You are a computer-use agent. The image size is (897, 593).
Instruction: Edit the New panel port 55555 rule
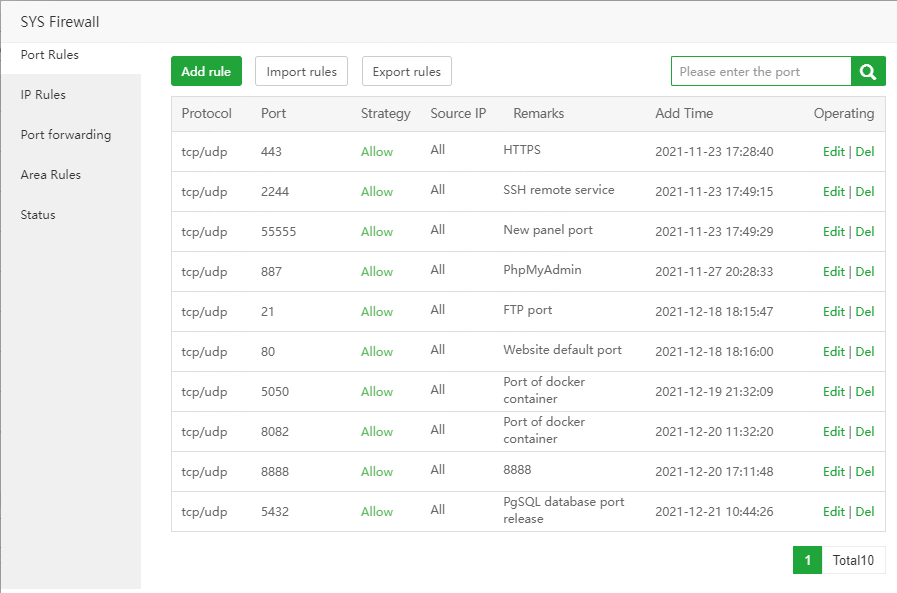click(x=833, y=232)
